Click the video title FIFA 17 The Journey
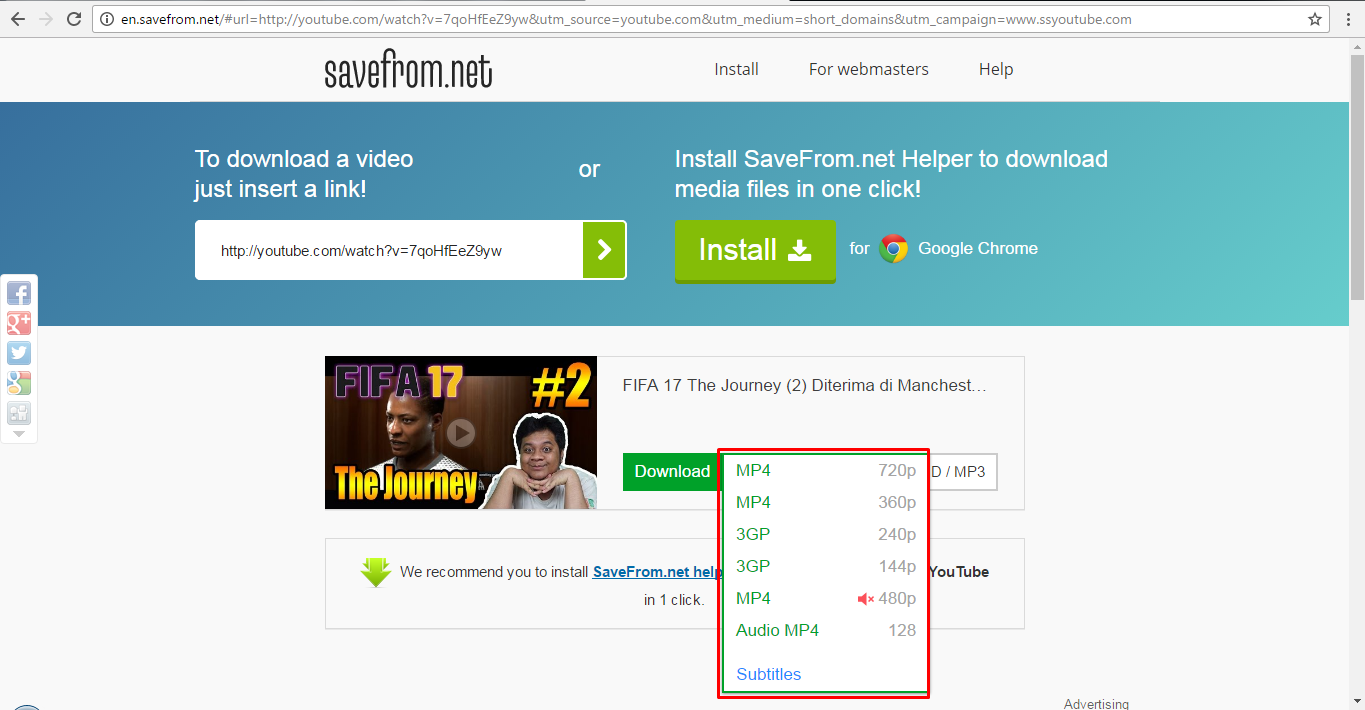The image size is (1365, 710). point(804,385)
